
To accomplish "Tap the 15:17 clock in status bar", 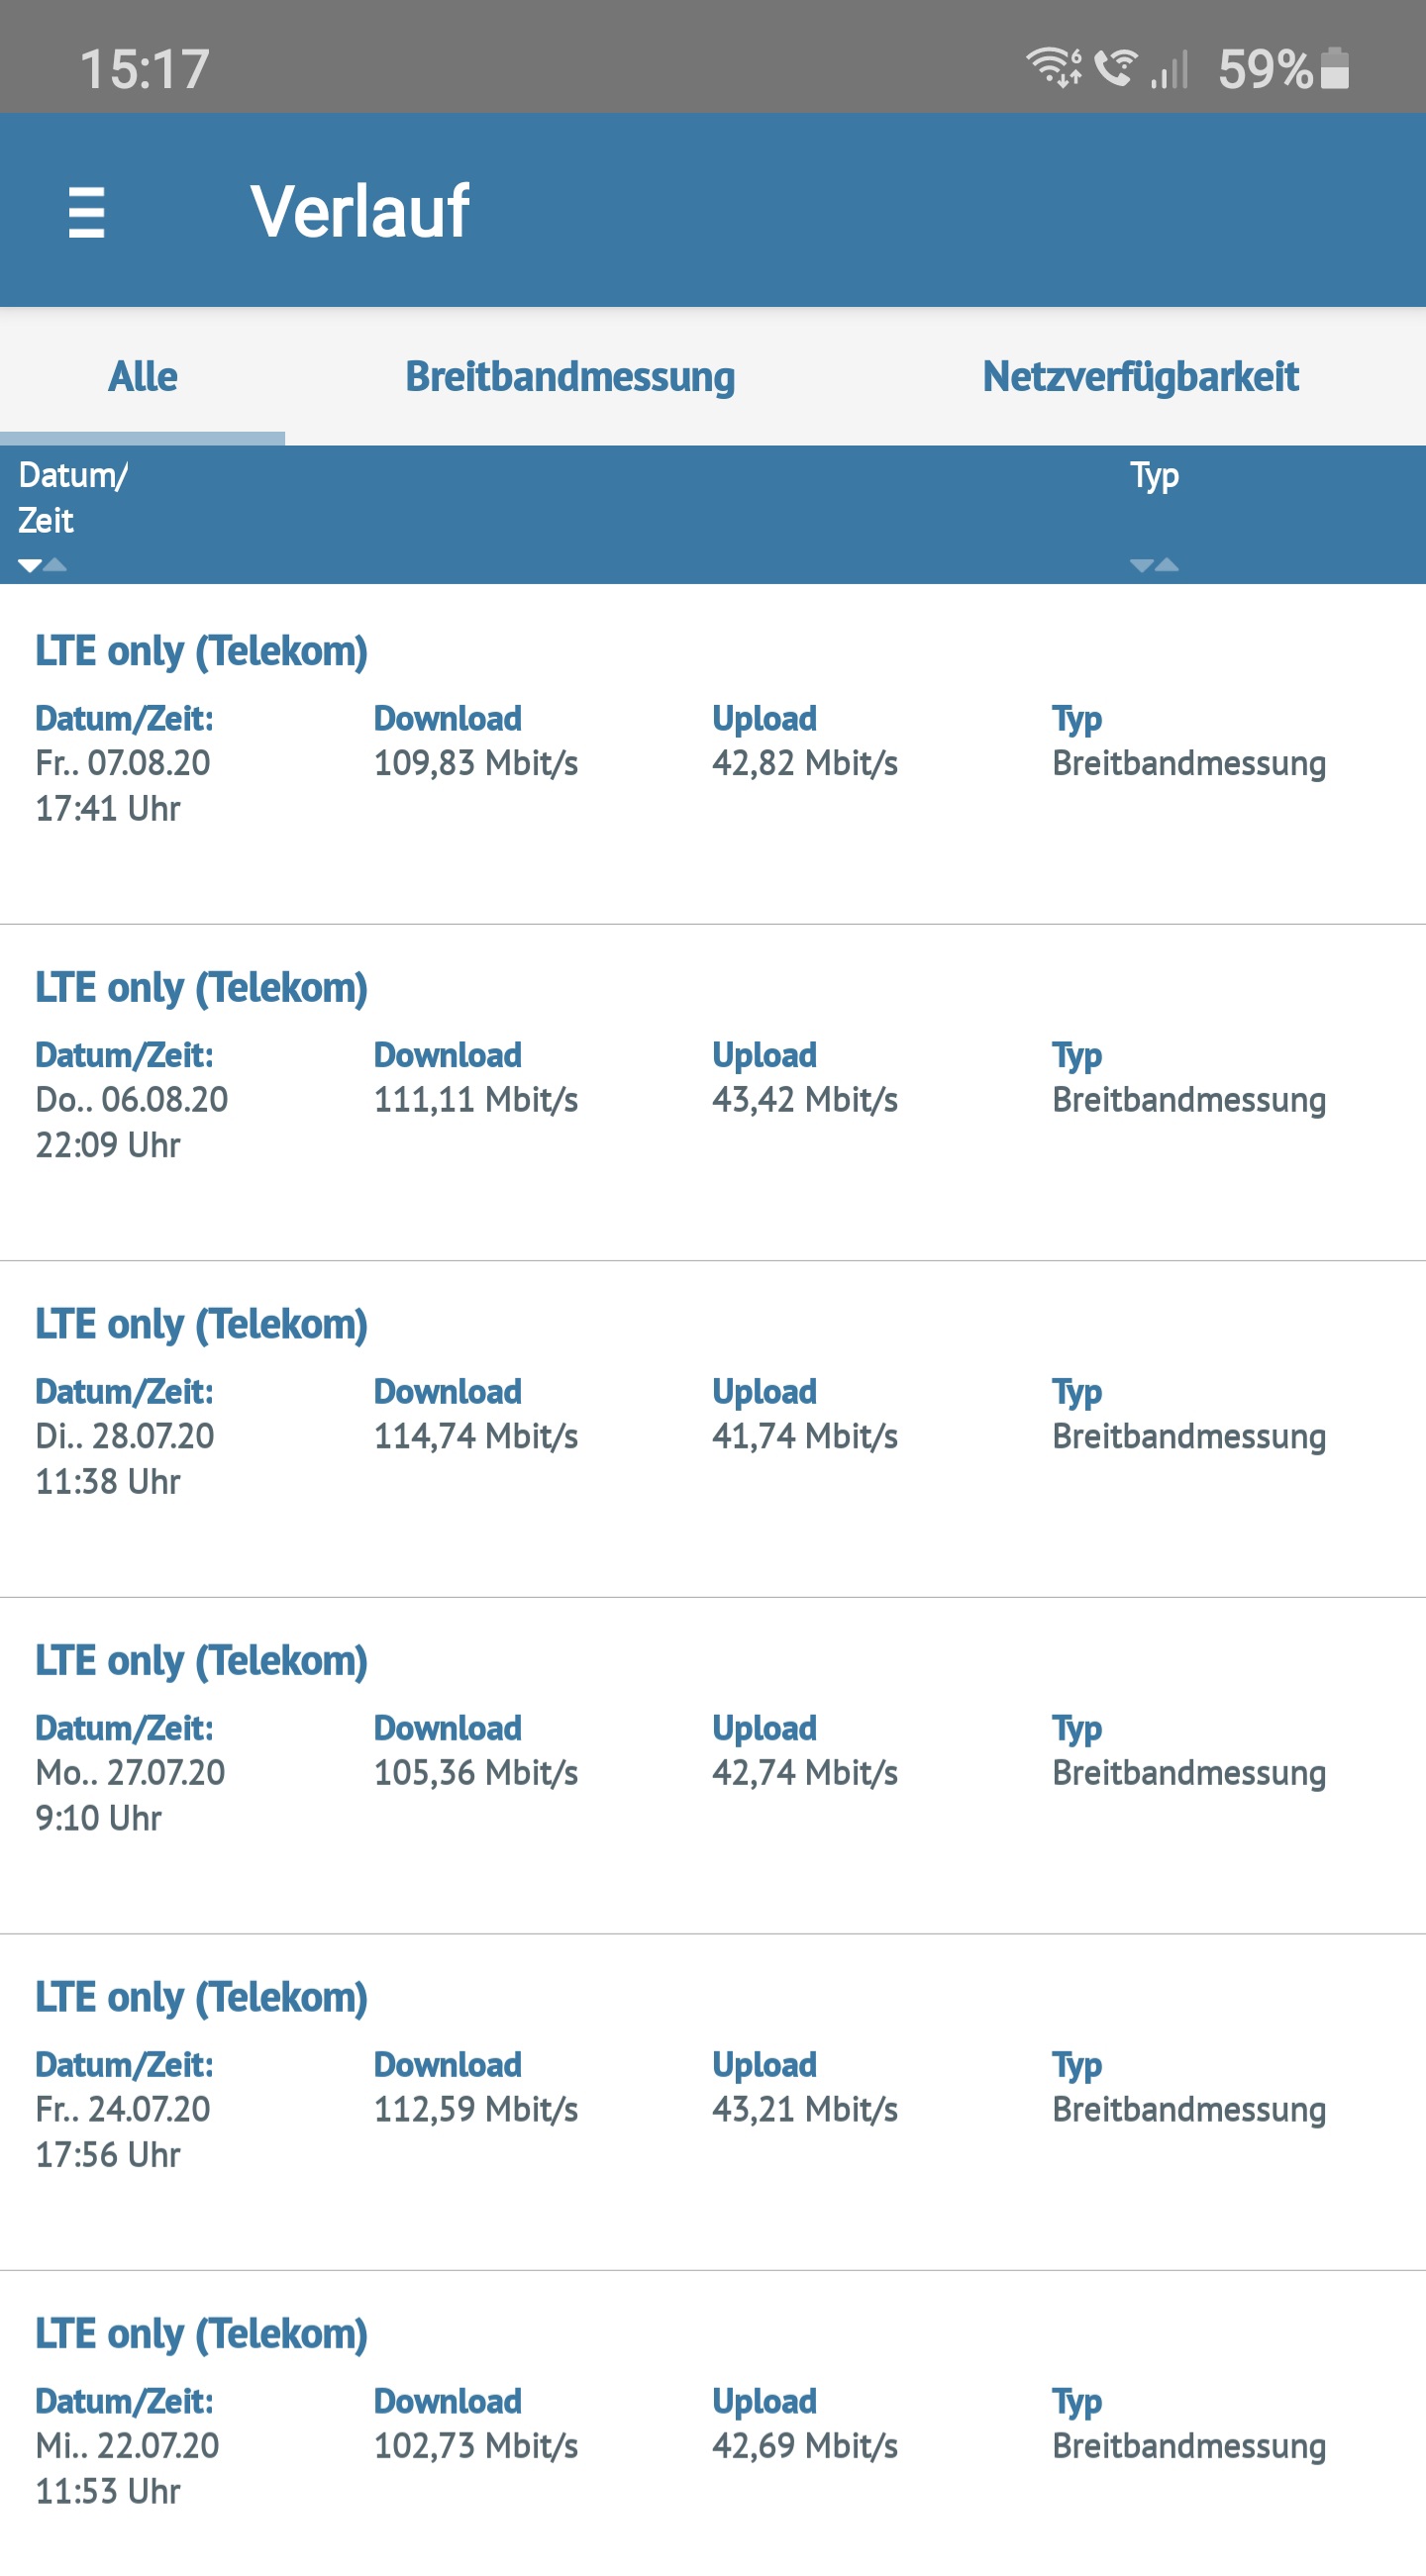I will [x=144, y=69].
